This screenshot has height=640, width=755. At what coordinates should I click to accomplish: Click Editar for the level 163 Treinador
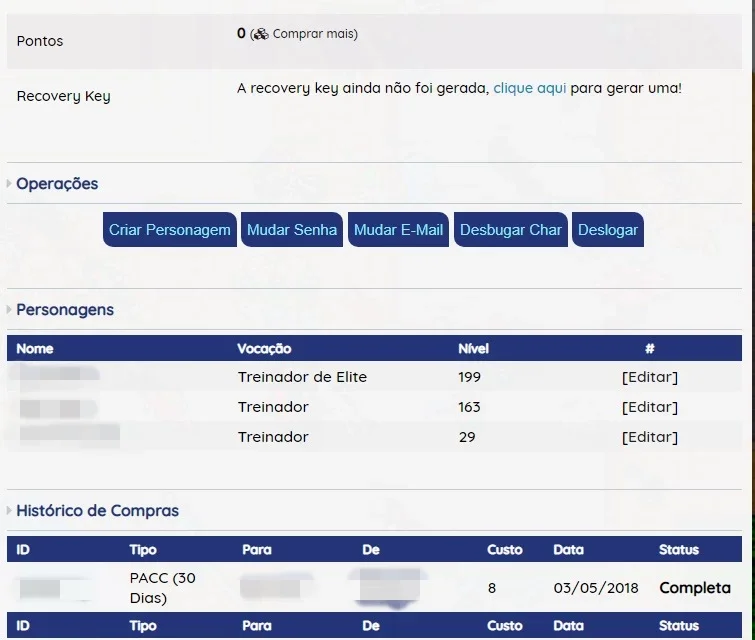[x=650, y=407]
